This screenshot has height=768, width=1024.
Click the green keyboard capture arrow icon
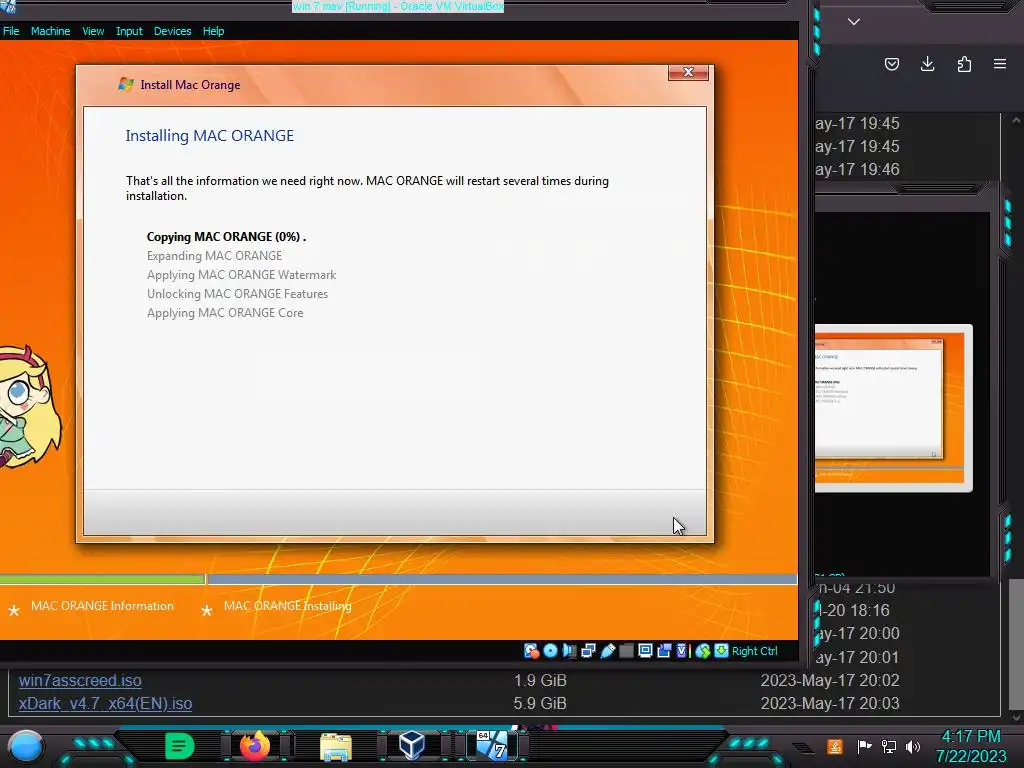tap(721, 650)
